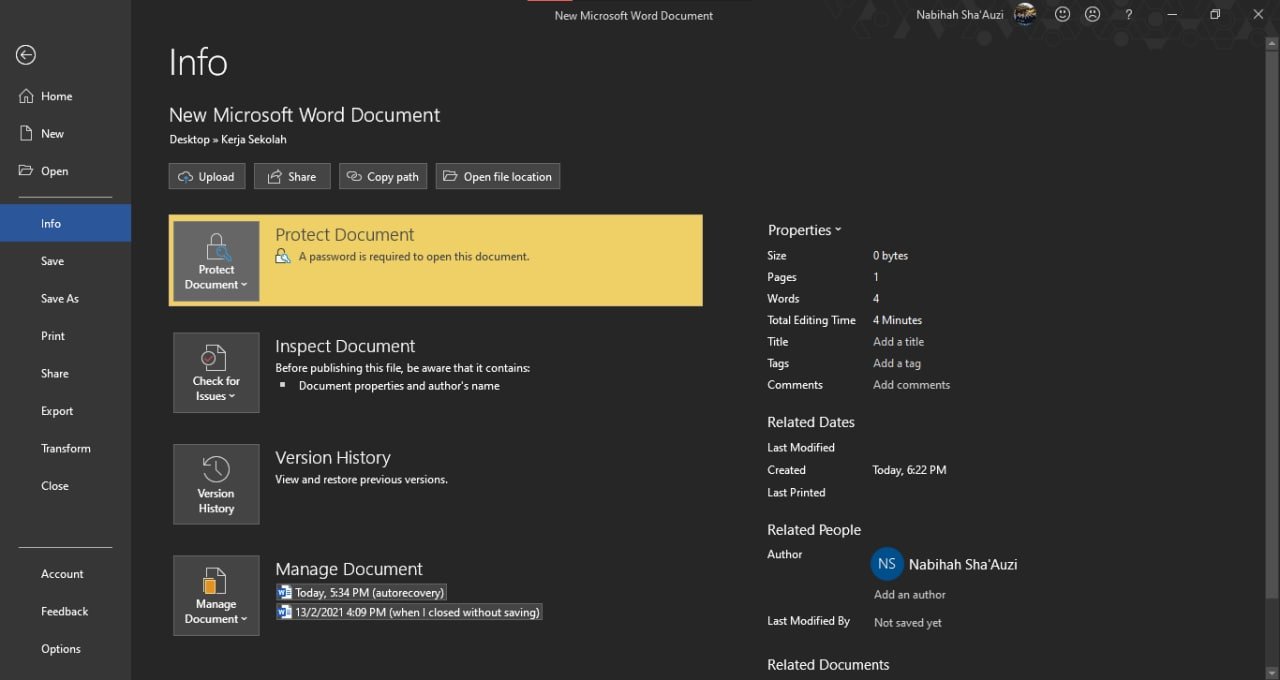
Task: Open the Share page in sidebar
Action: click(65, 373)
